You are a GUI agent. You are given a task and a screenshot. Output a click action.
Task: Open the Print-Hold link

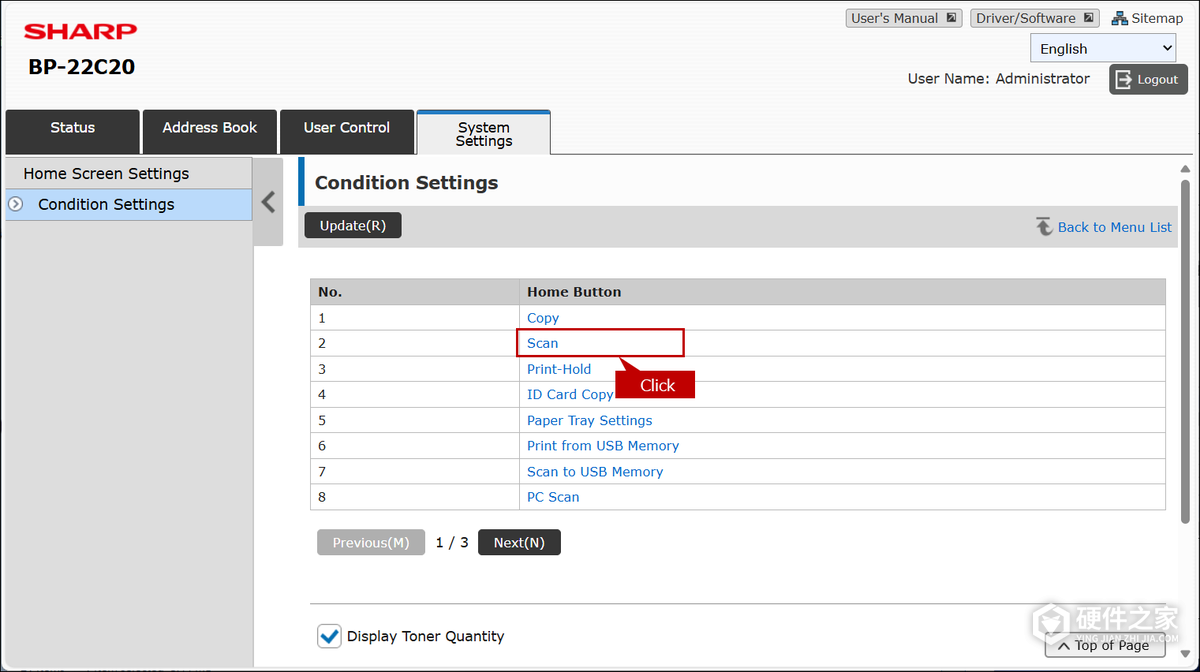(x=559, y=369)
